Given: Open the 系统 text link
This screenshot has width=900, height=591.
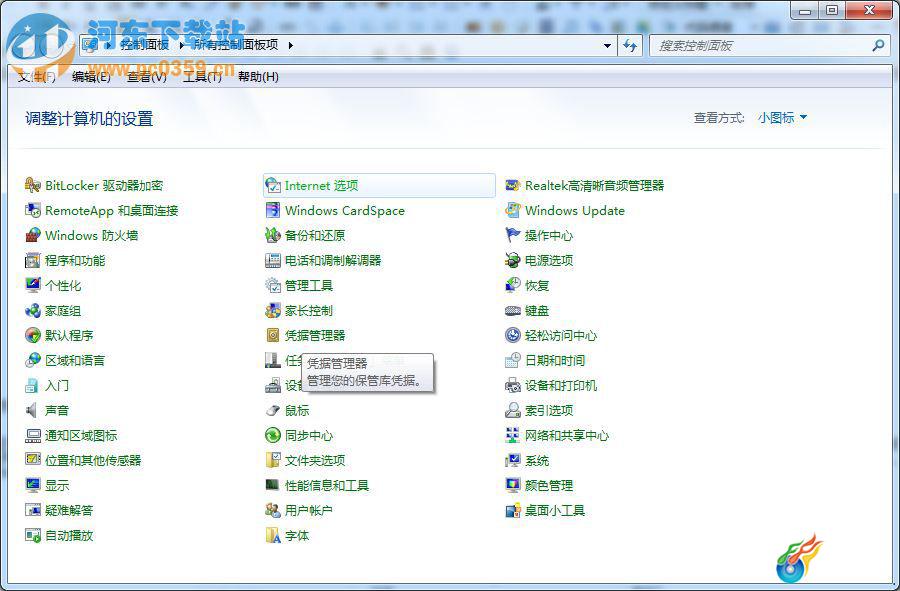Looking at the screenshot, I should 537,460.
